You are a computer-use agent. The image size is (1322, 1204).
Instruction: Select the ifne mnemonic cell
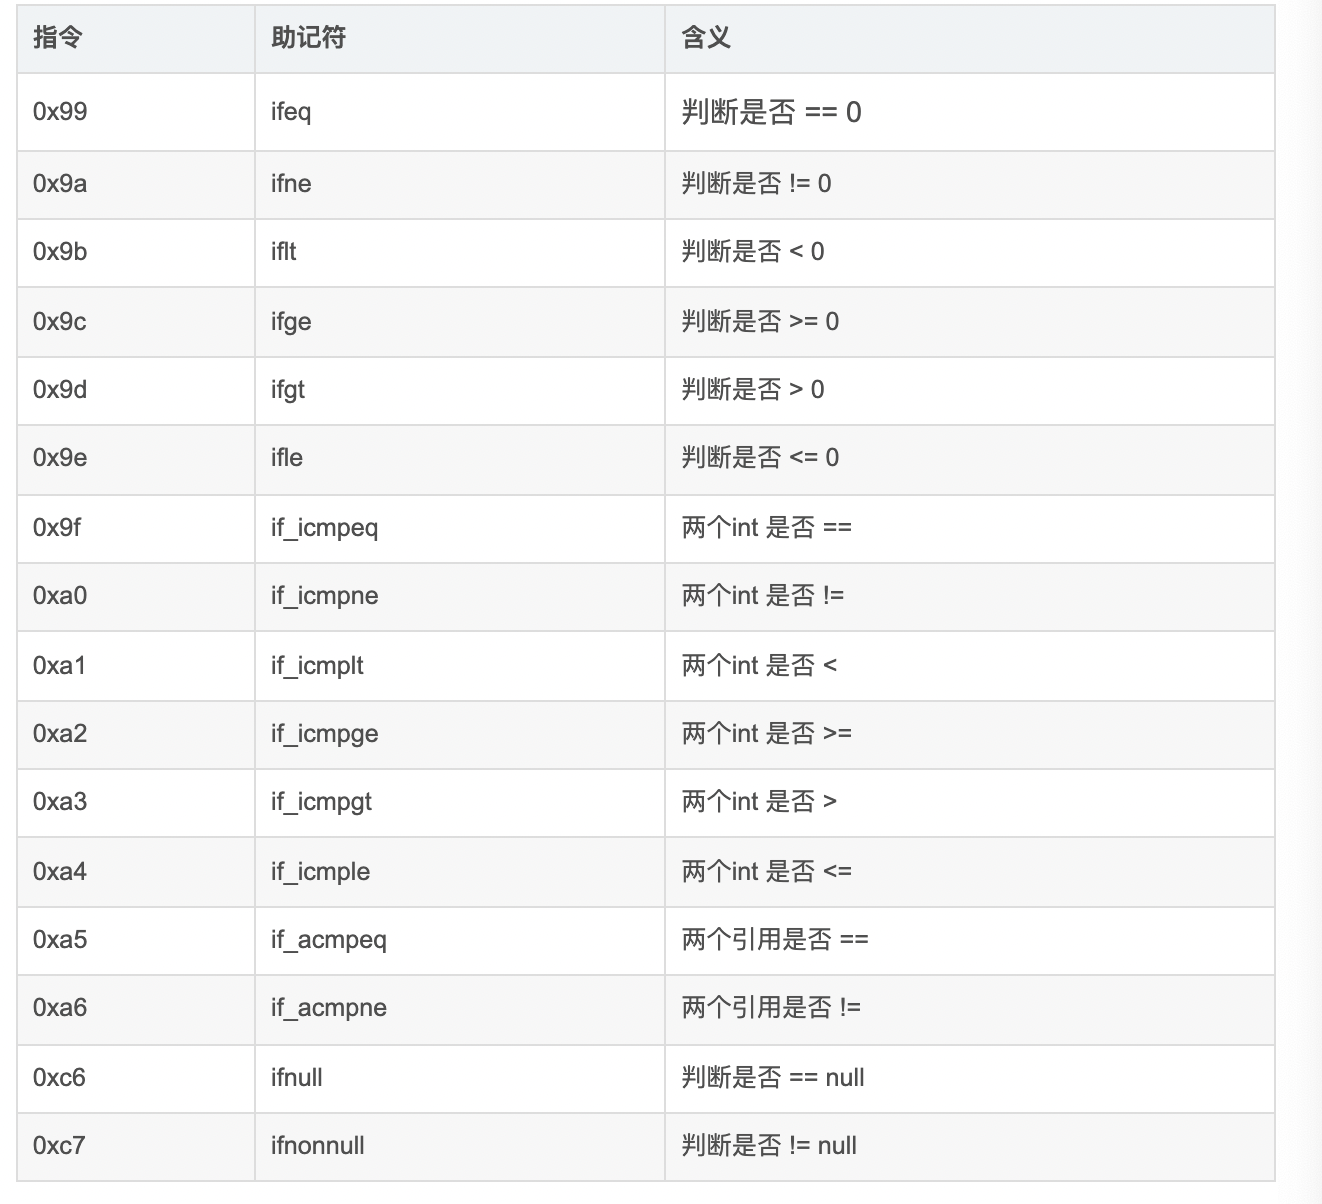(460, 185)
